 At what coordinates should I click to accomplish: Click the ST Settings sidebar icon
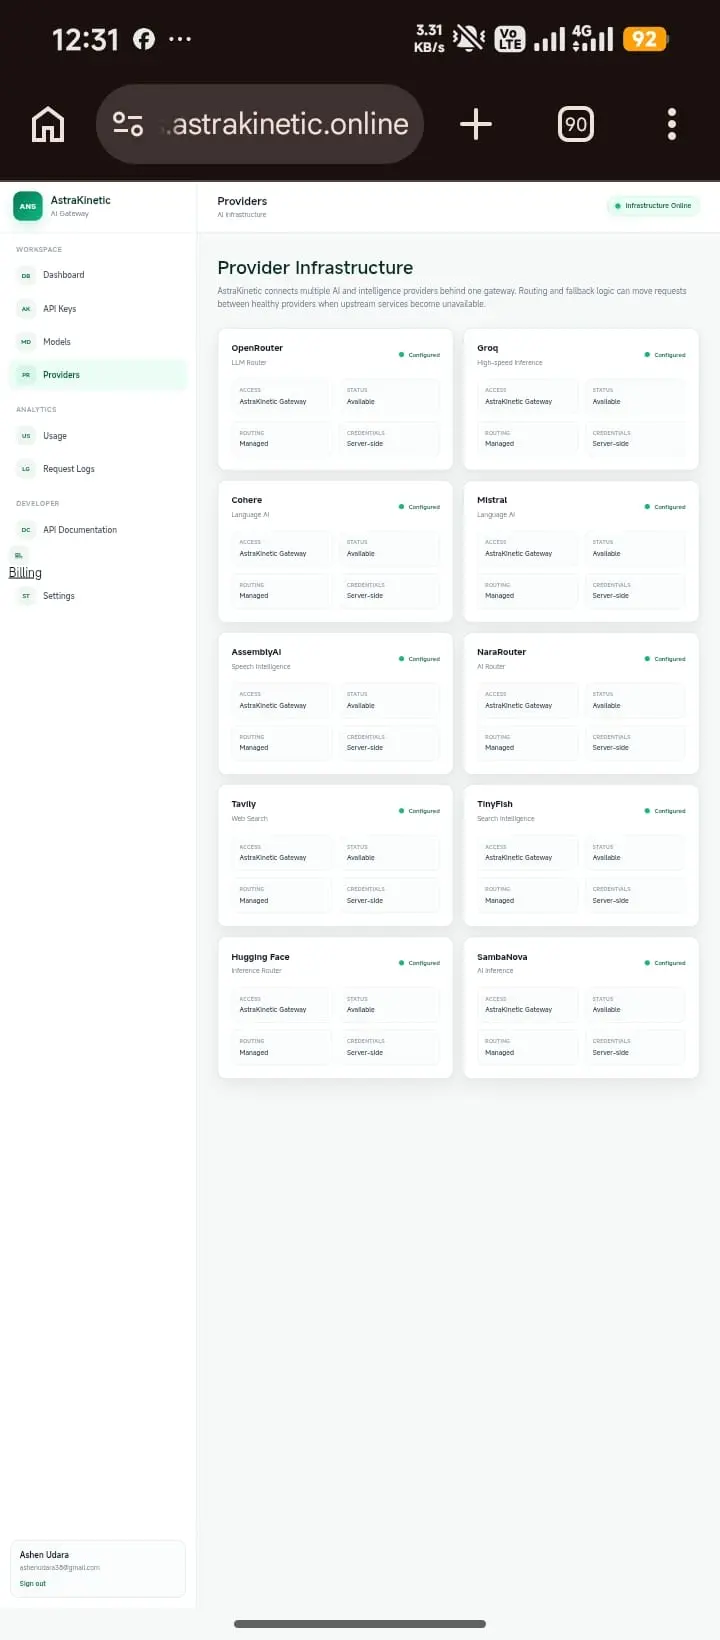(x=26, y=596)
